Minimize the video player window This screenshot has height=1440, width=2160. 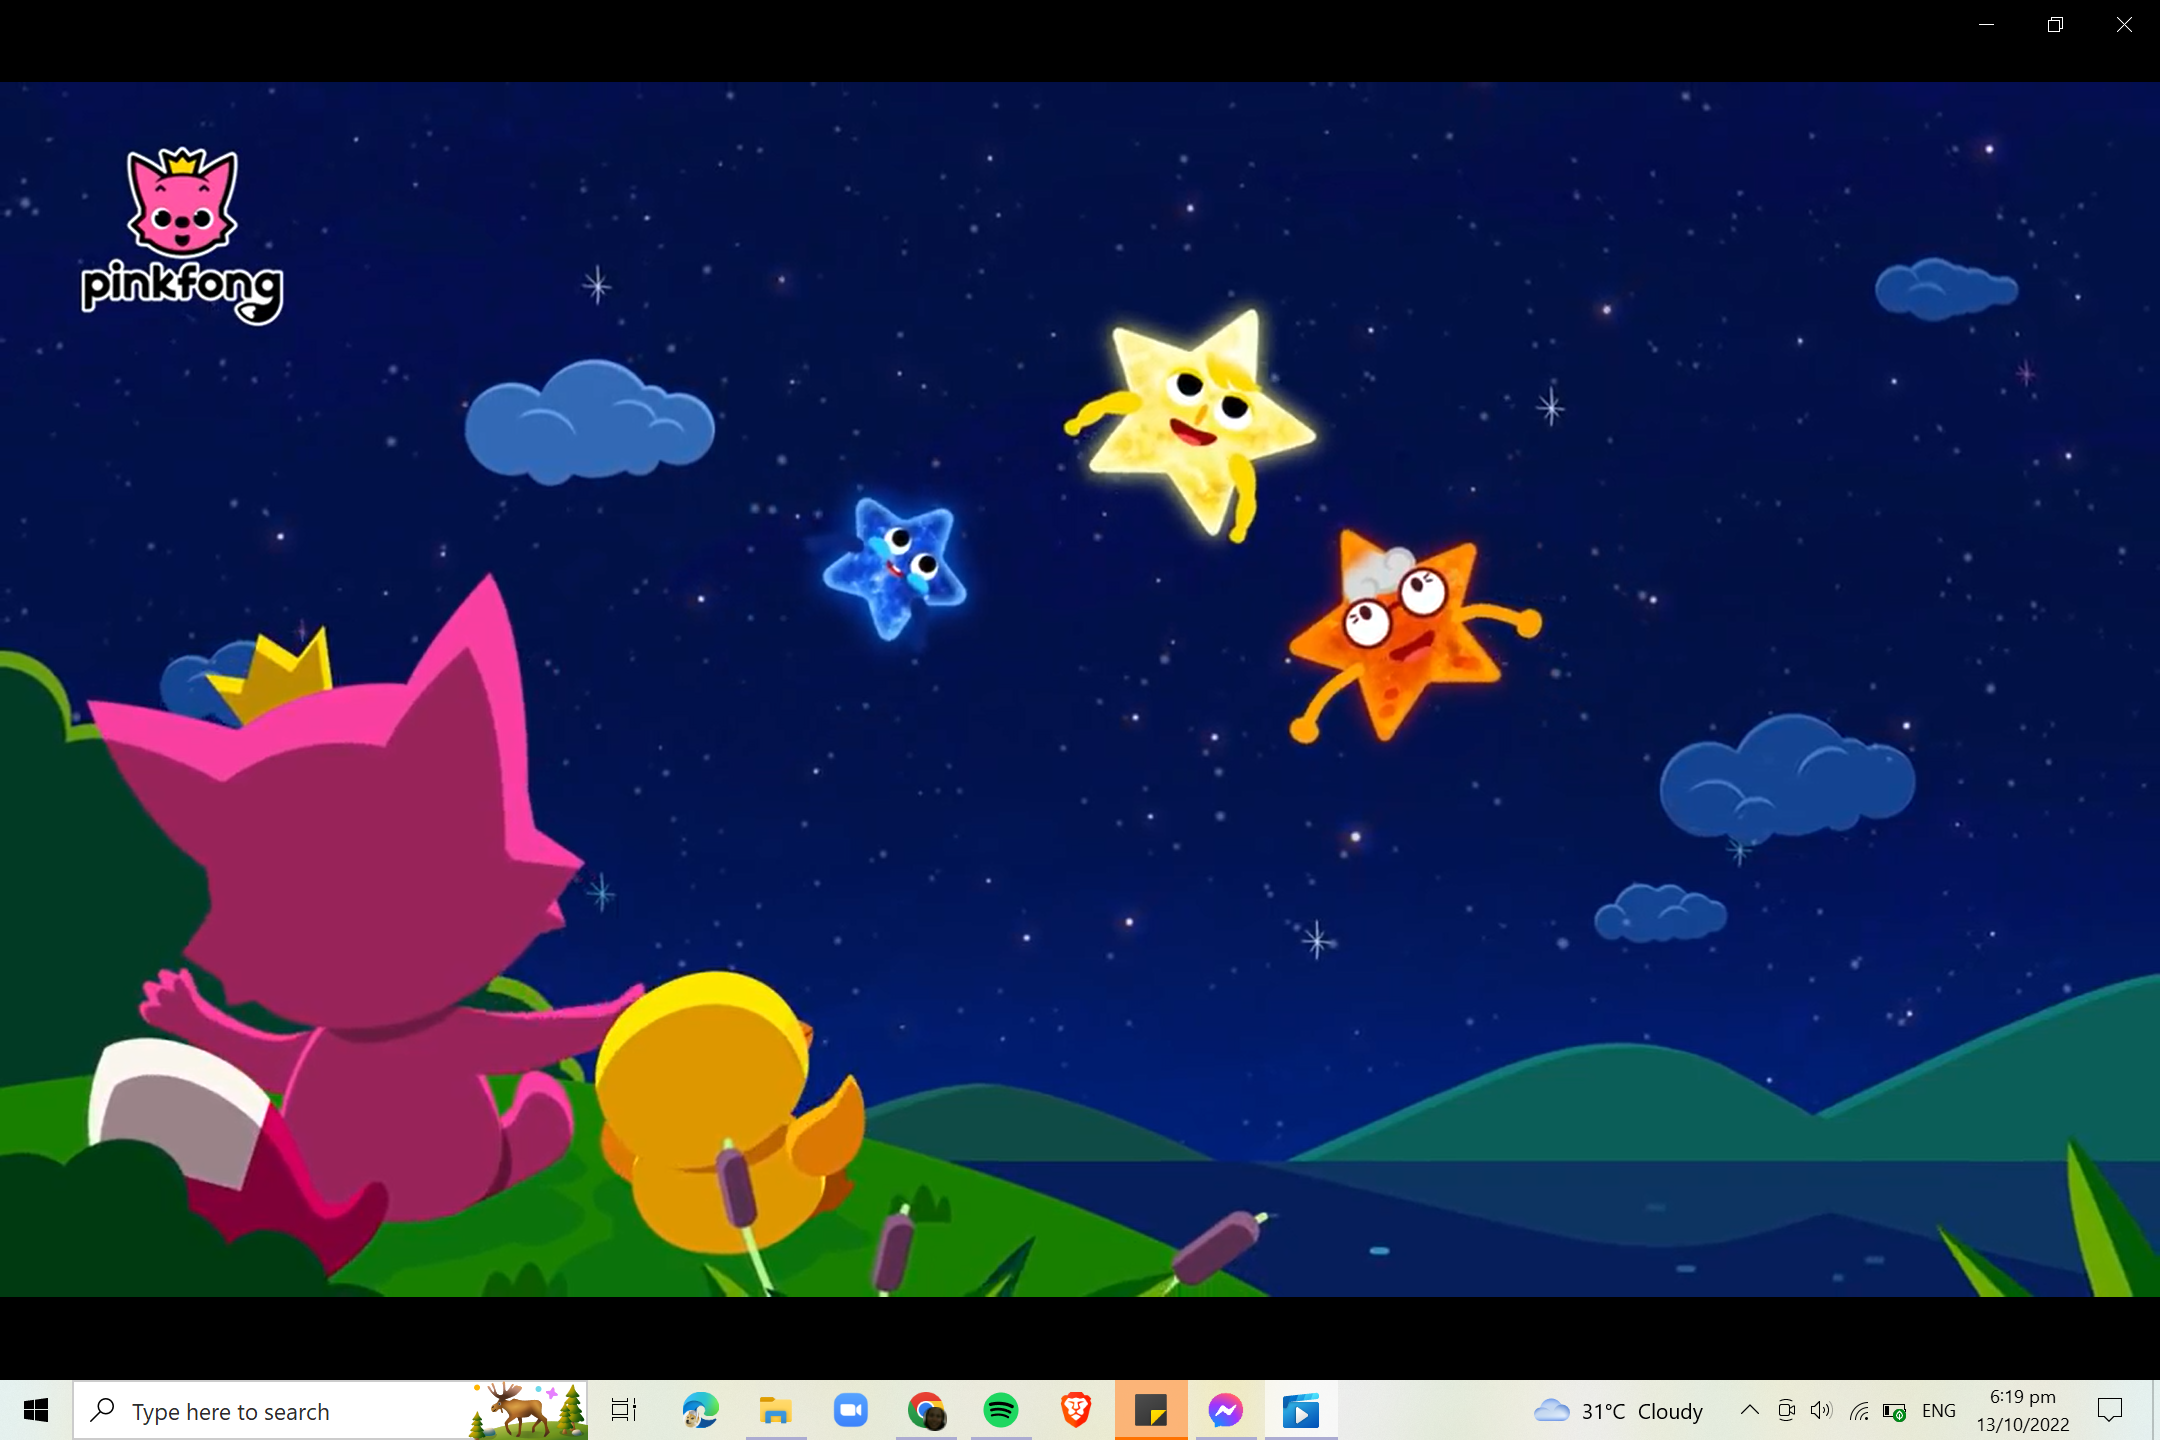(1987, 25)
